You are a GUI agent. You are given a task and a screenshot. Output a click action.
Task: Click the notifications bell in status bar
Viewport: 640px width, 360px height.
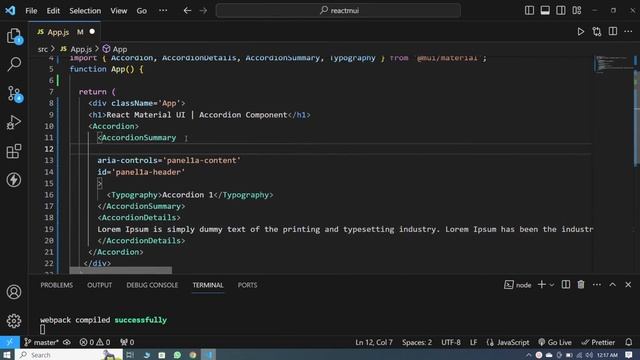[629, 342]
